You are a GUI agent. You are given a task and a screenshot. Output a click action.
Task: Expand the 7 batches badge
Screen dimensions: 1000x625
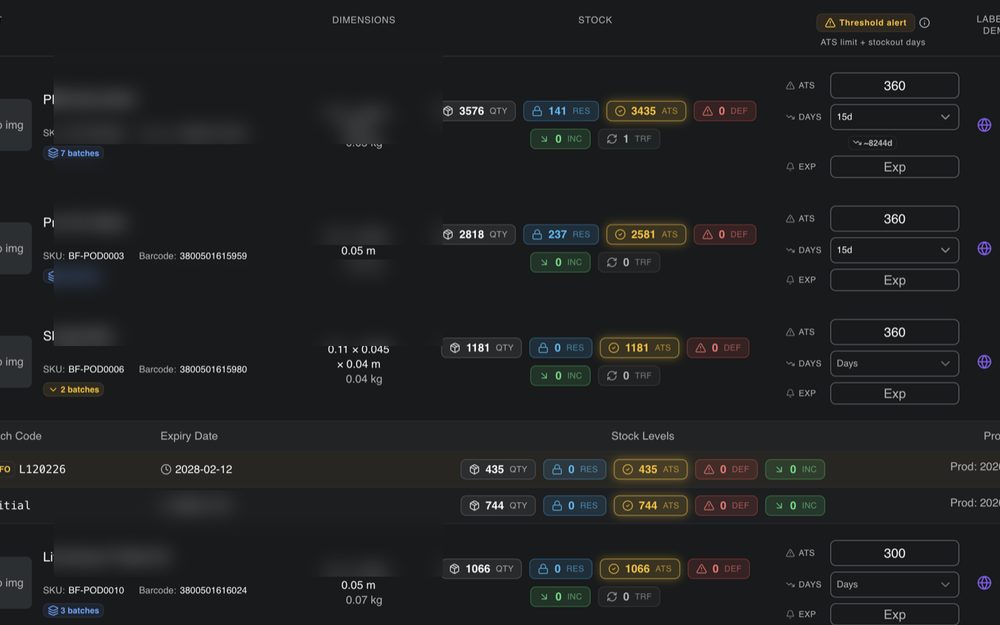pos(73,153)
